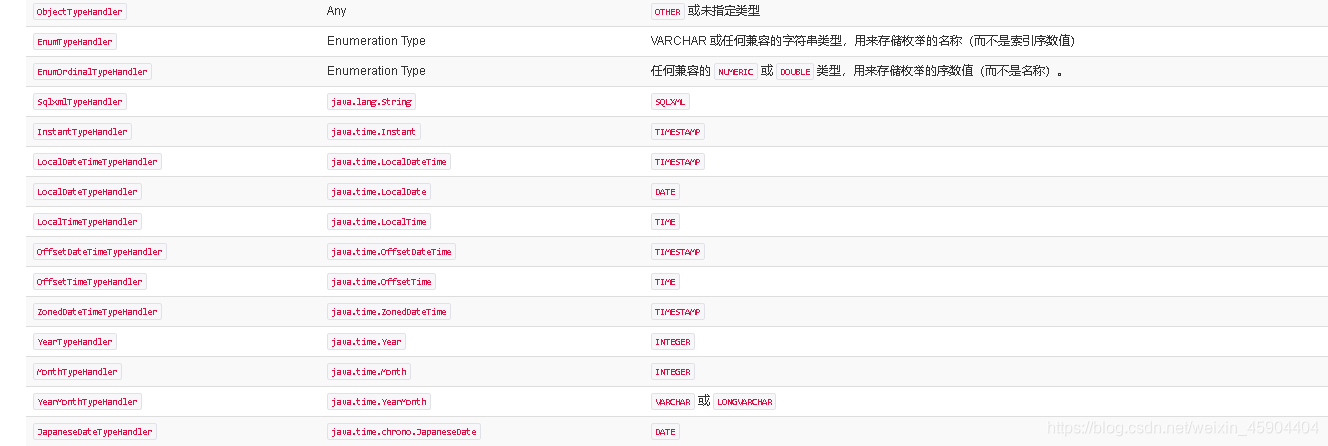
Task: Click the NUMERIC code label
Action: click(x=736, y=72)
